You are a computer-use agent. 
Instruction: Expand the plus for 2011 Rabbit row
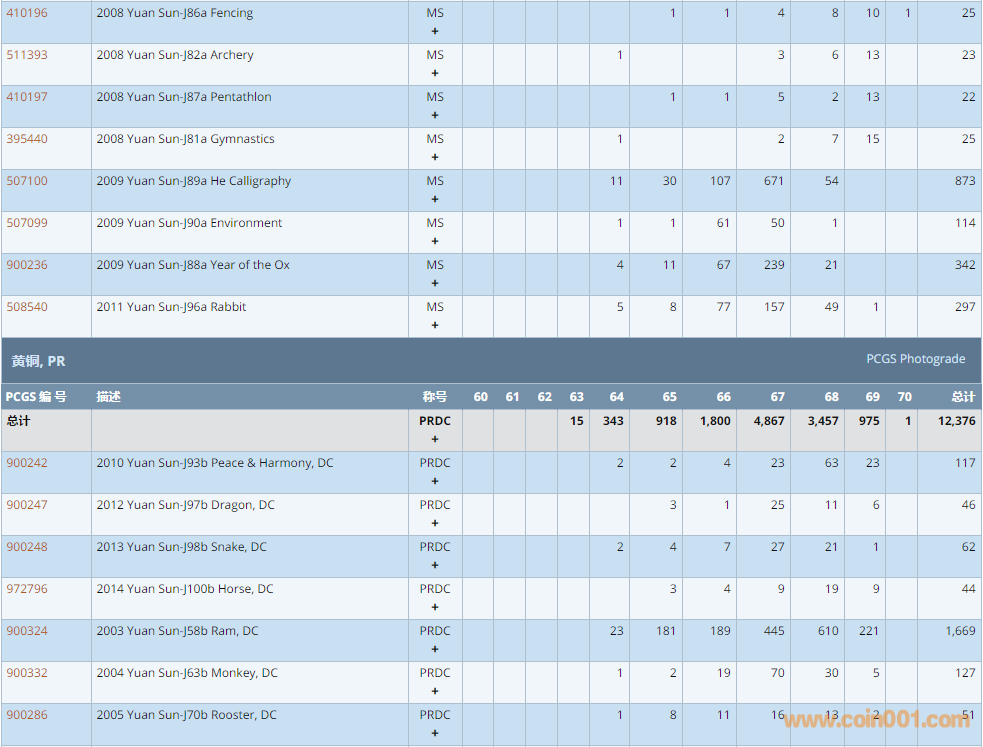[435, 325]
